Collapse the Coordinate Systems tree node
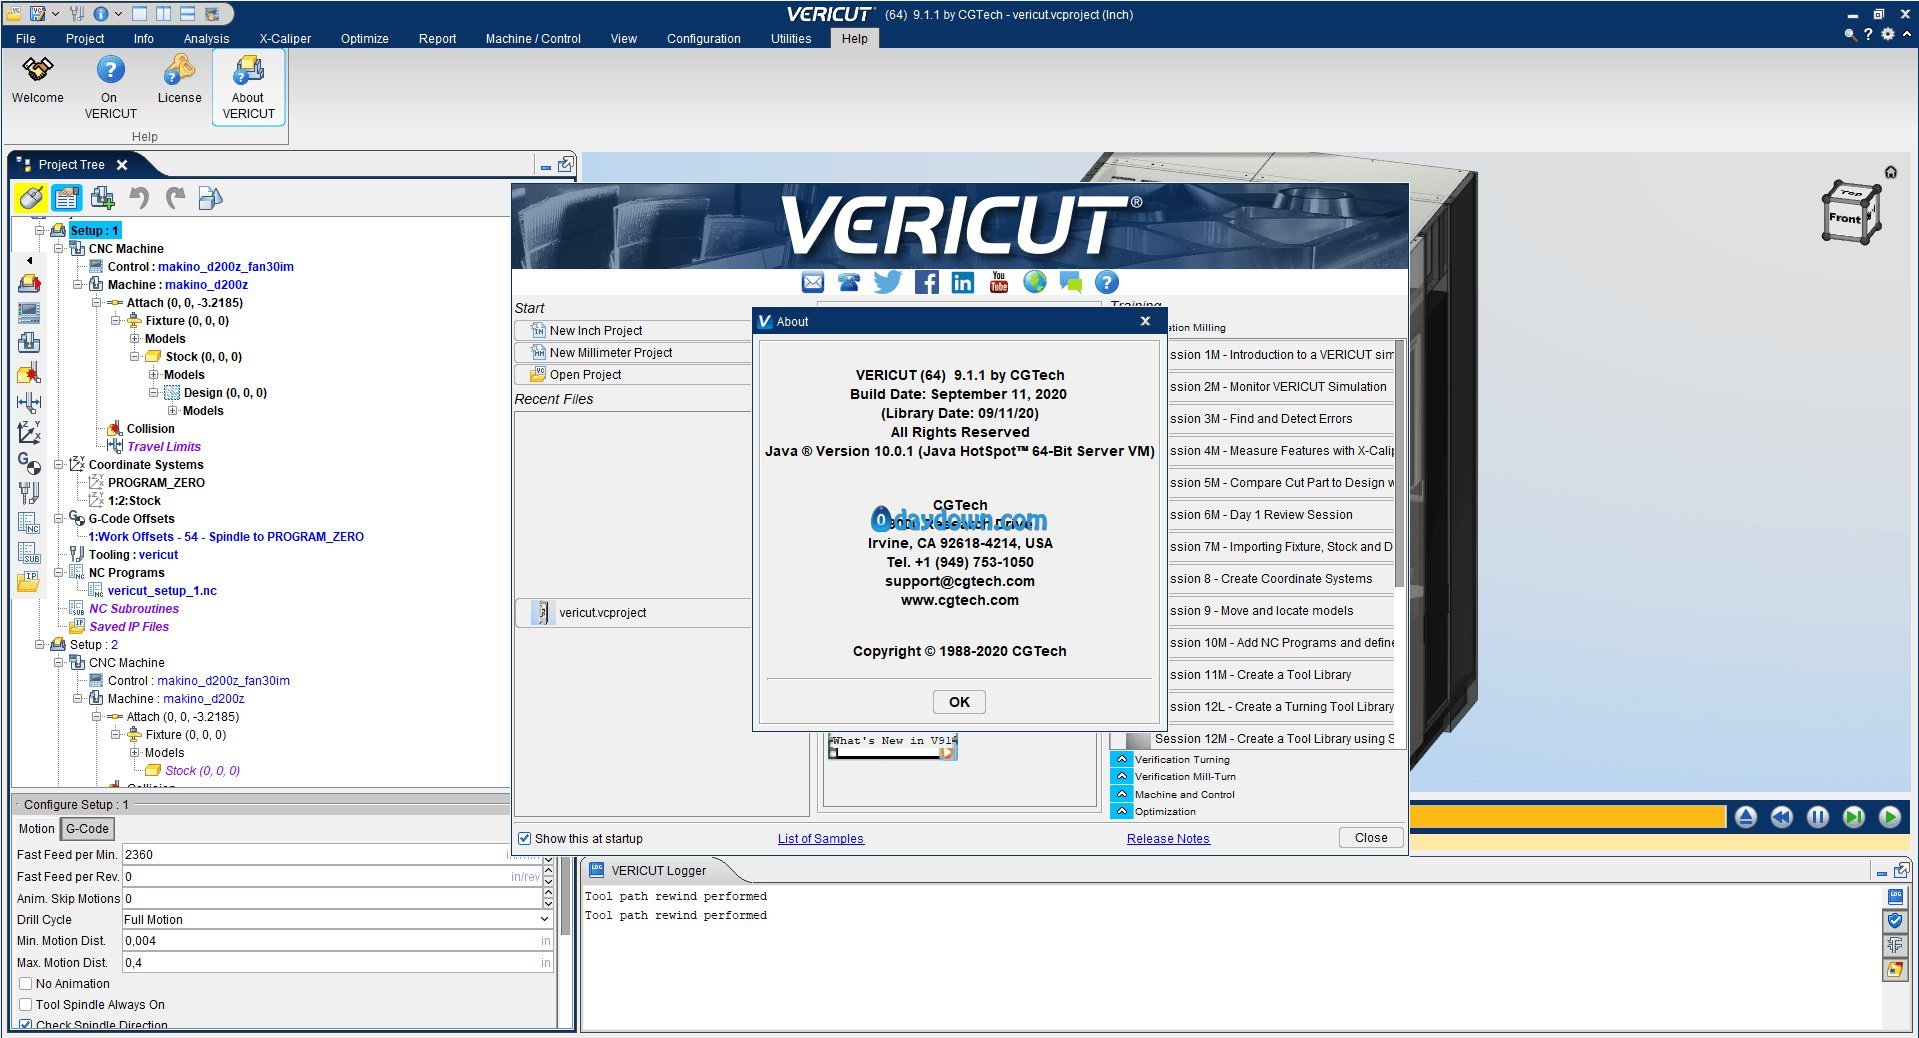Screen dimensions: 1919x1038 click(x=59, y=464)
